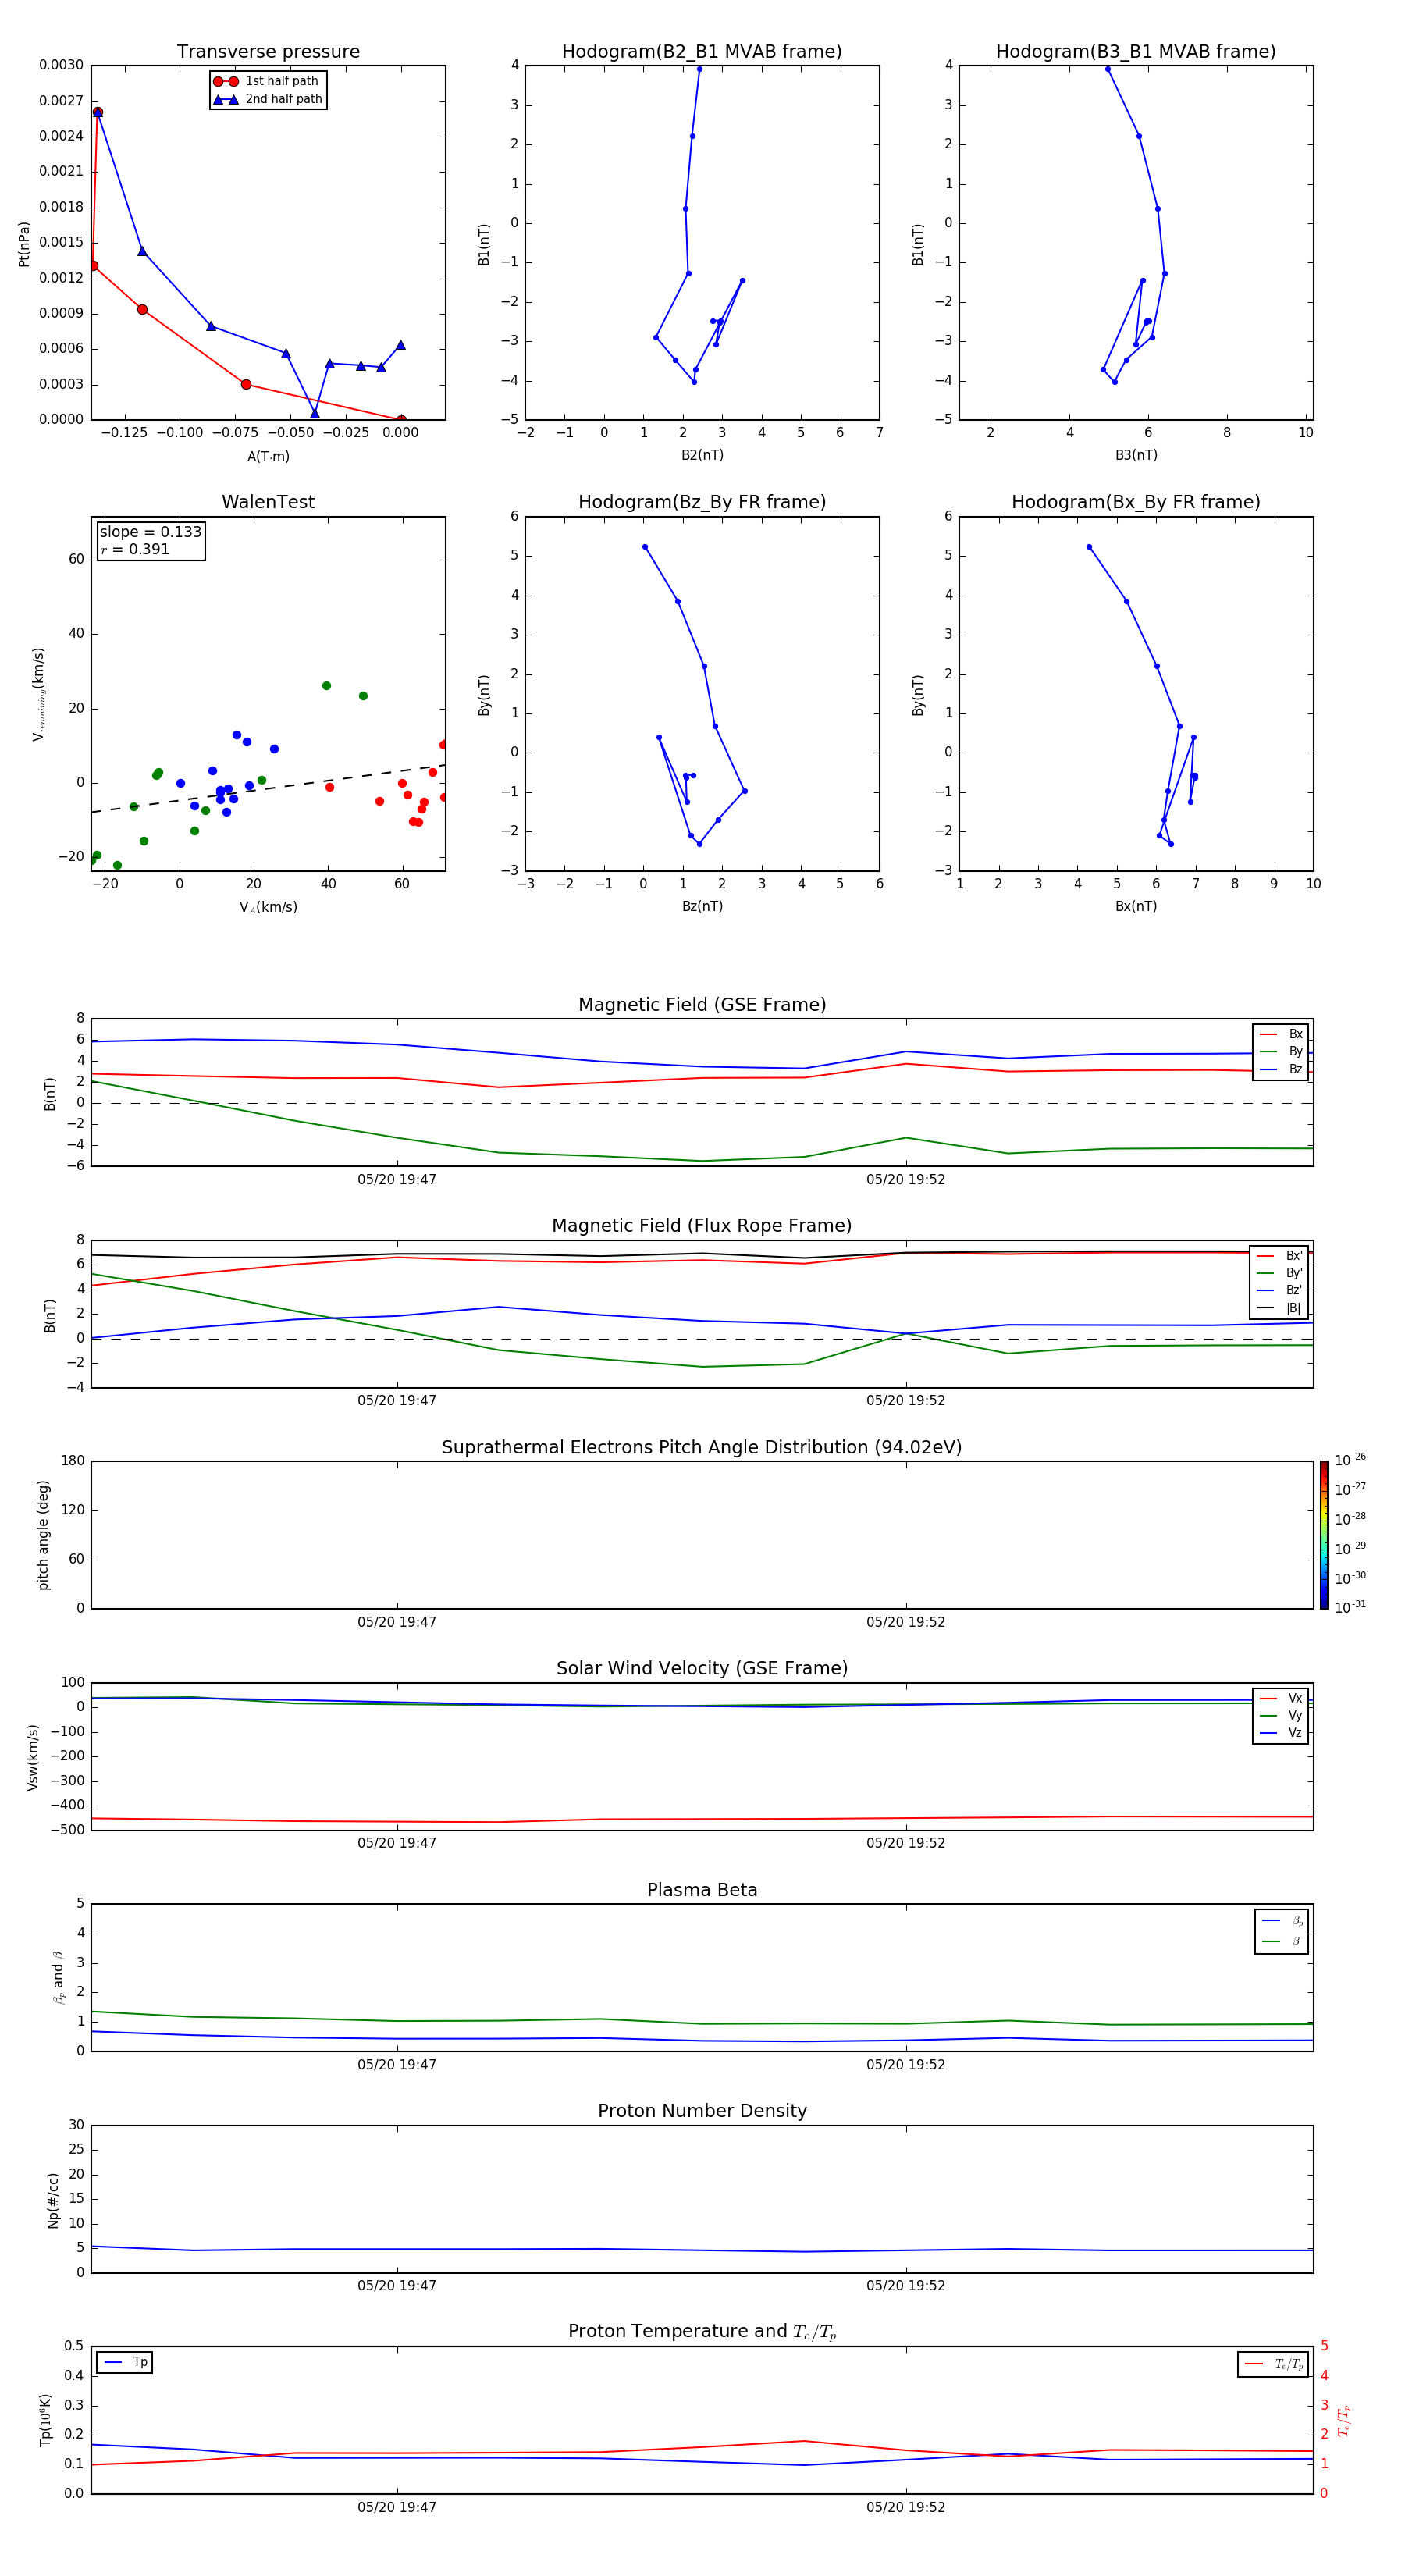The height and width of the screenshot is (2576, 1405).
Task: Click the 'pitch angle (deg)' y-axis label
Action: click(x=43, y=1535)
